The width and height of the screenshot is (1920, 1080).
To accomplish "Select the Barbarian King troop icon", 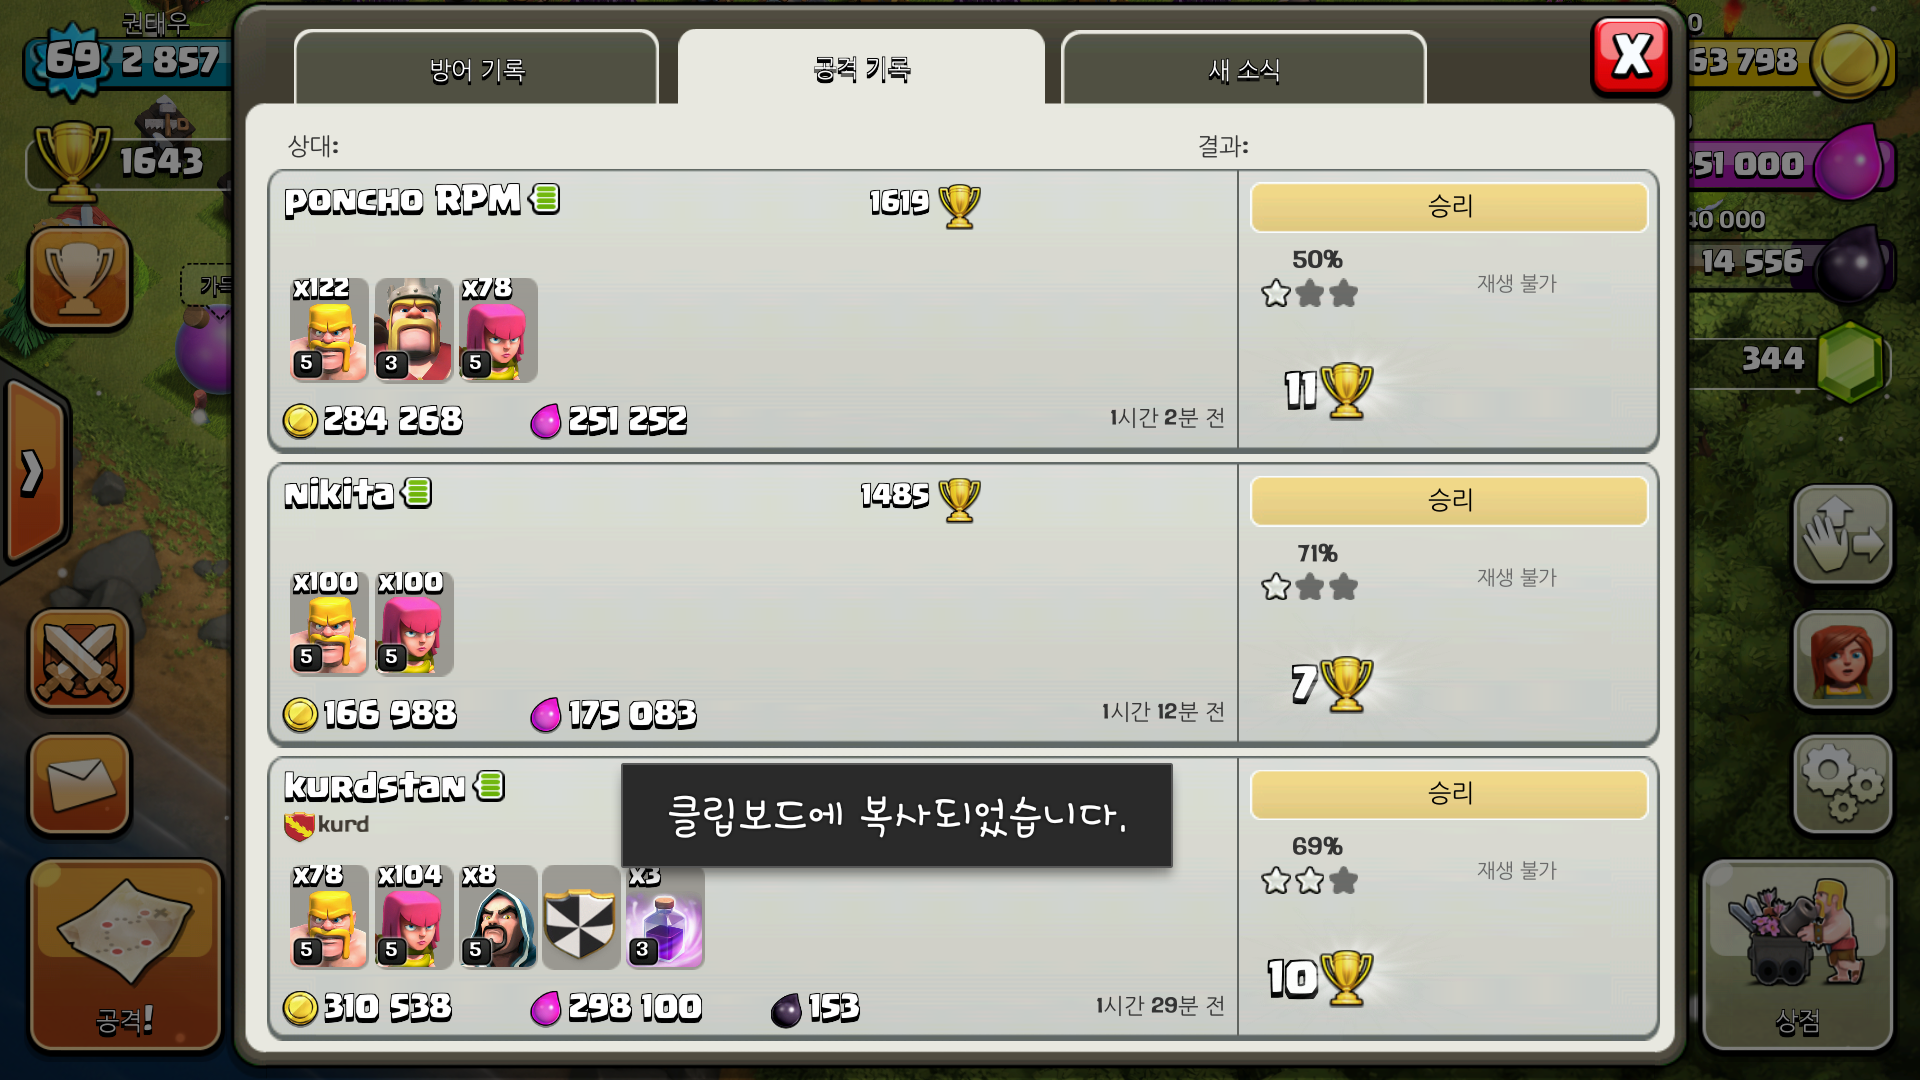I will pos(413,330).
